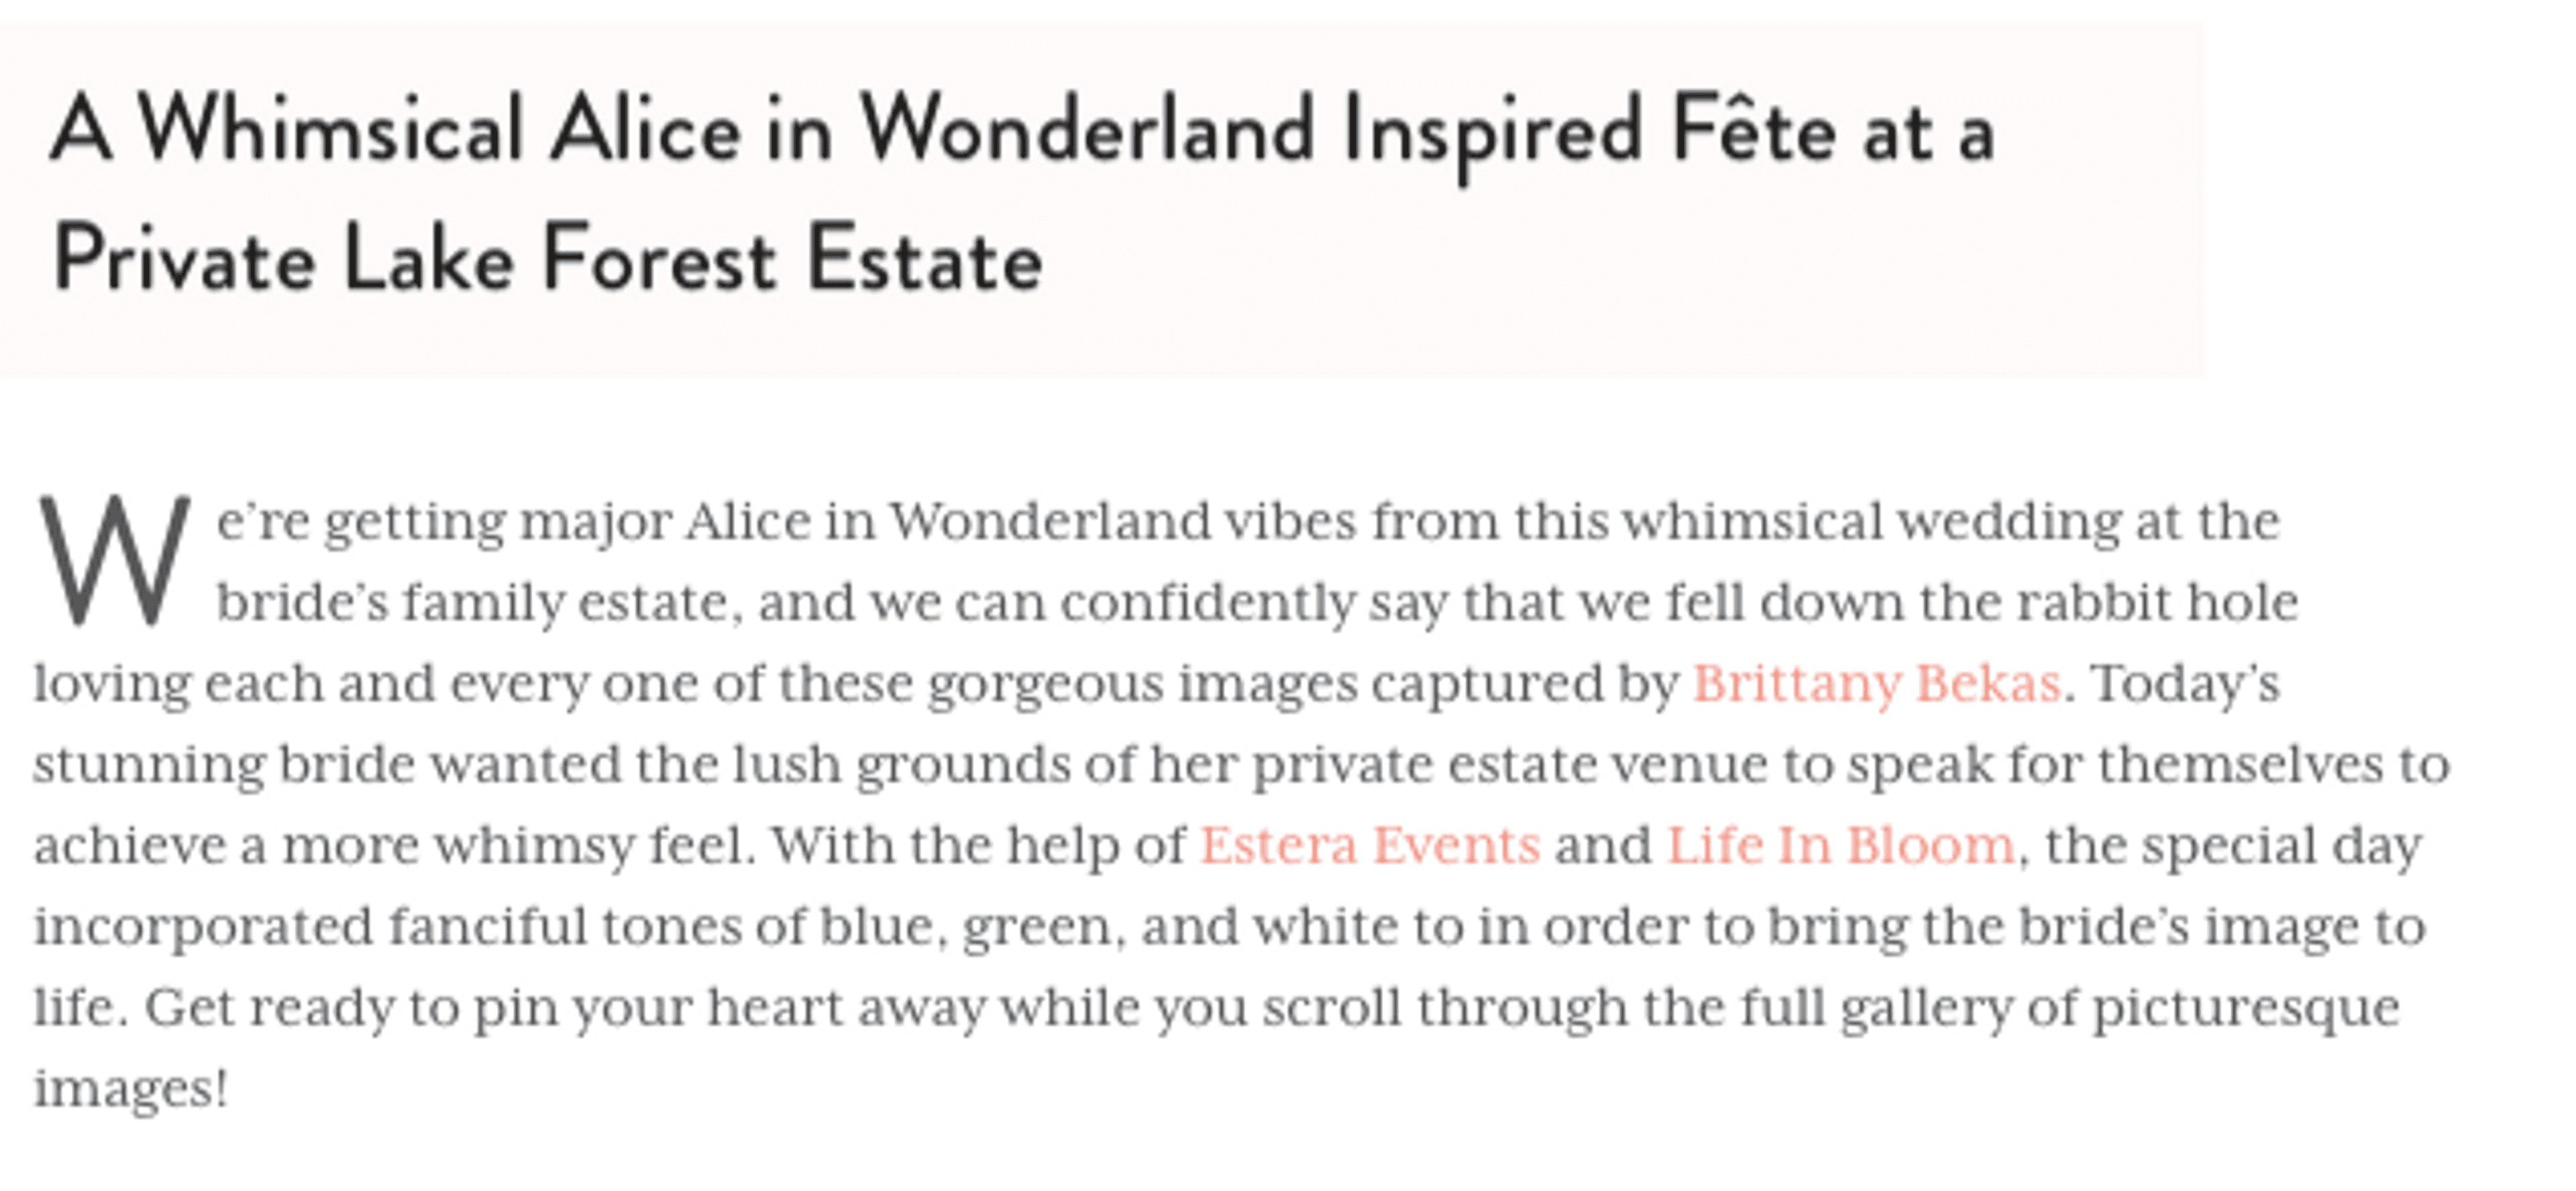Follow the Life In Bloom link
2576x1191 pixels.
[1840, 846]
